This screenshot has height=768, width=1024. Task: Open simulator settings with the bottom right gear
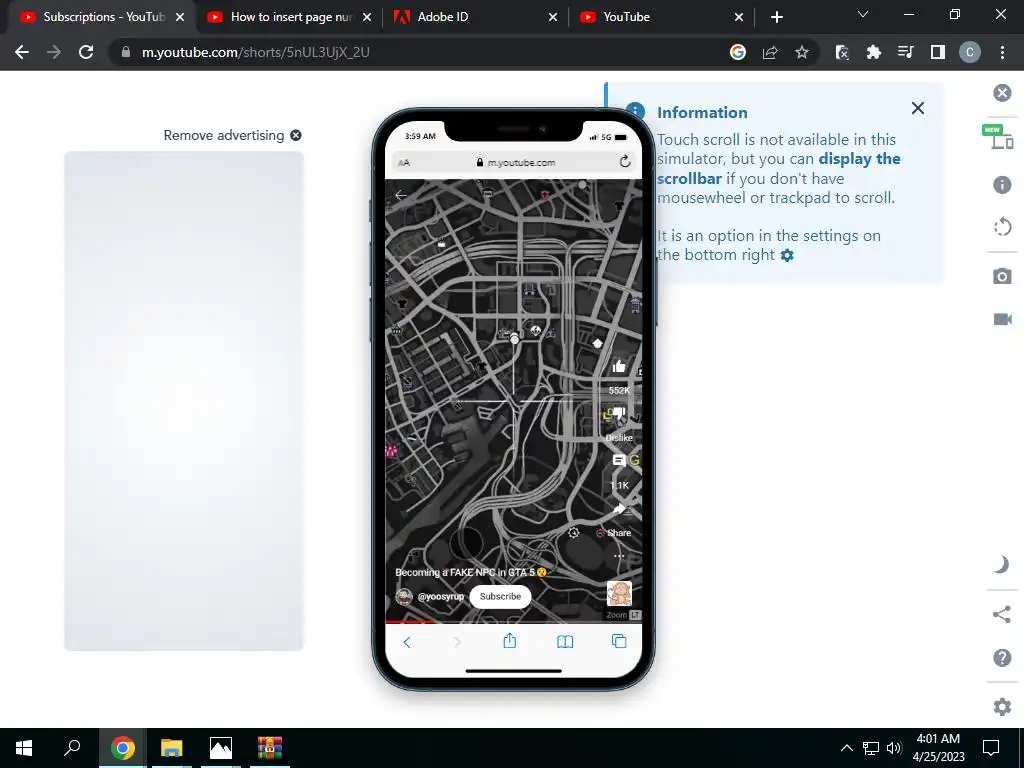(x=1002, y=707)
